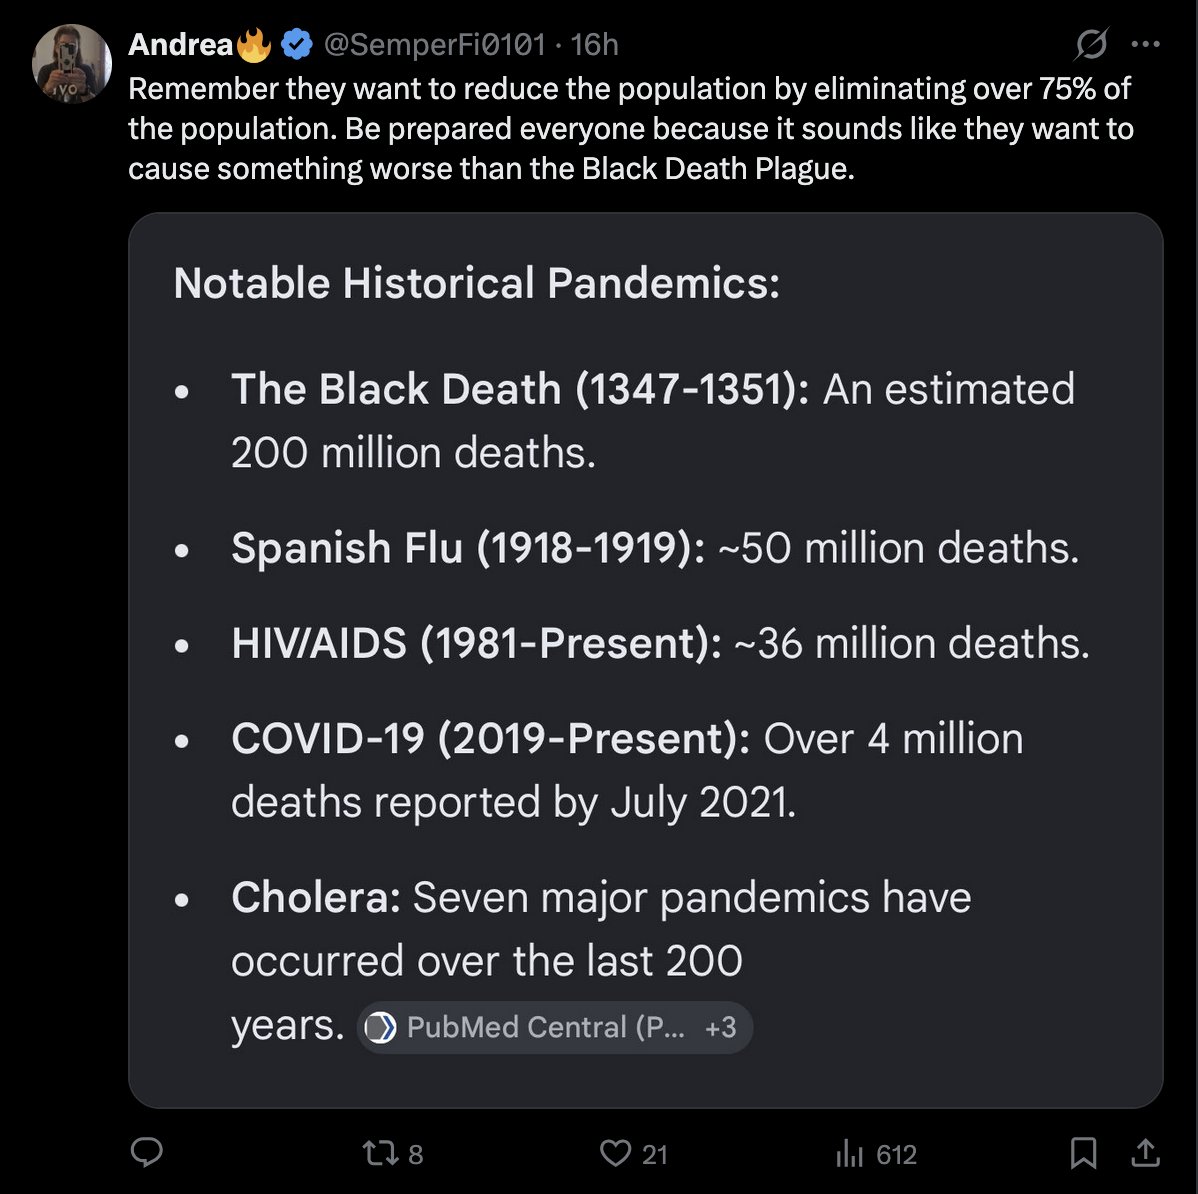Open the three-dot more options menu
The image size is (1198, 1194).
1145,44
